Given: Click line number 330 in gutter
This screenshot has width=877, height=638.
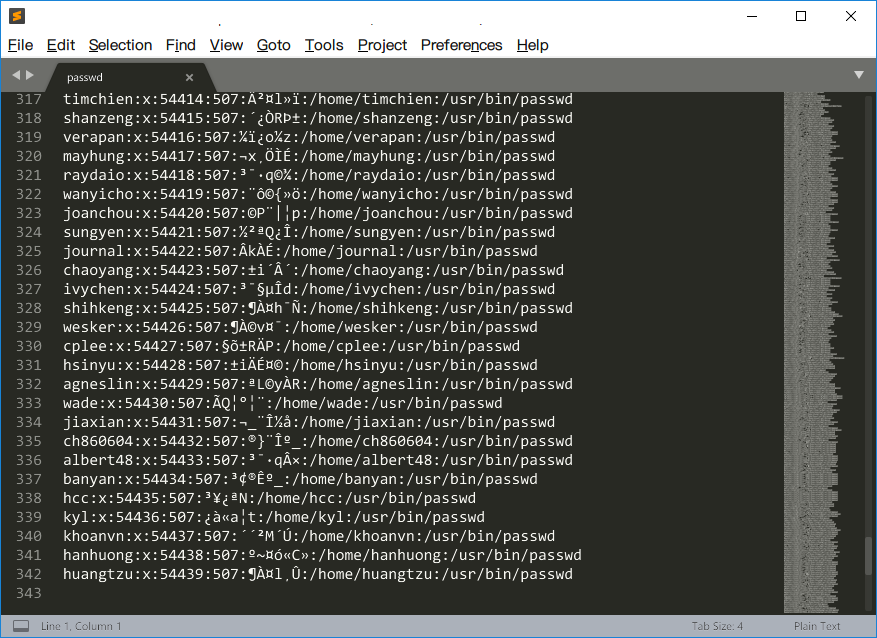Looking at the screenshot, I should tap(29, 346).
